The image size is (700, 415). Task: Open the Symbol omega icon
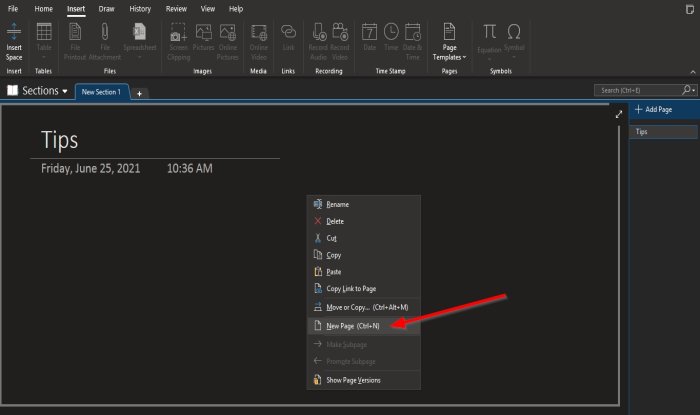(x=514, y=32)
